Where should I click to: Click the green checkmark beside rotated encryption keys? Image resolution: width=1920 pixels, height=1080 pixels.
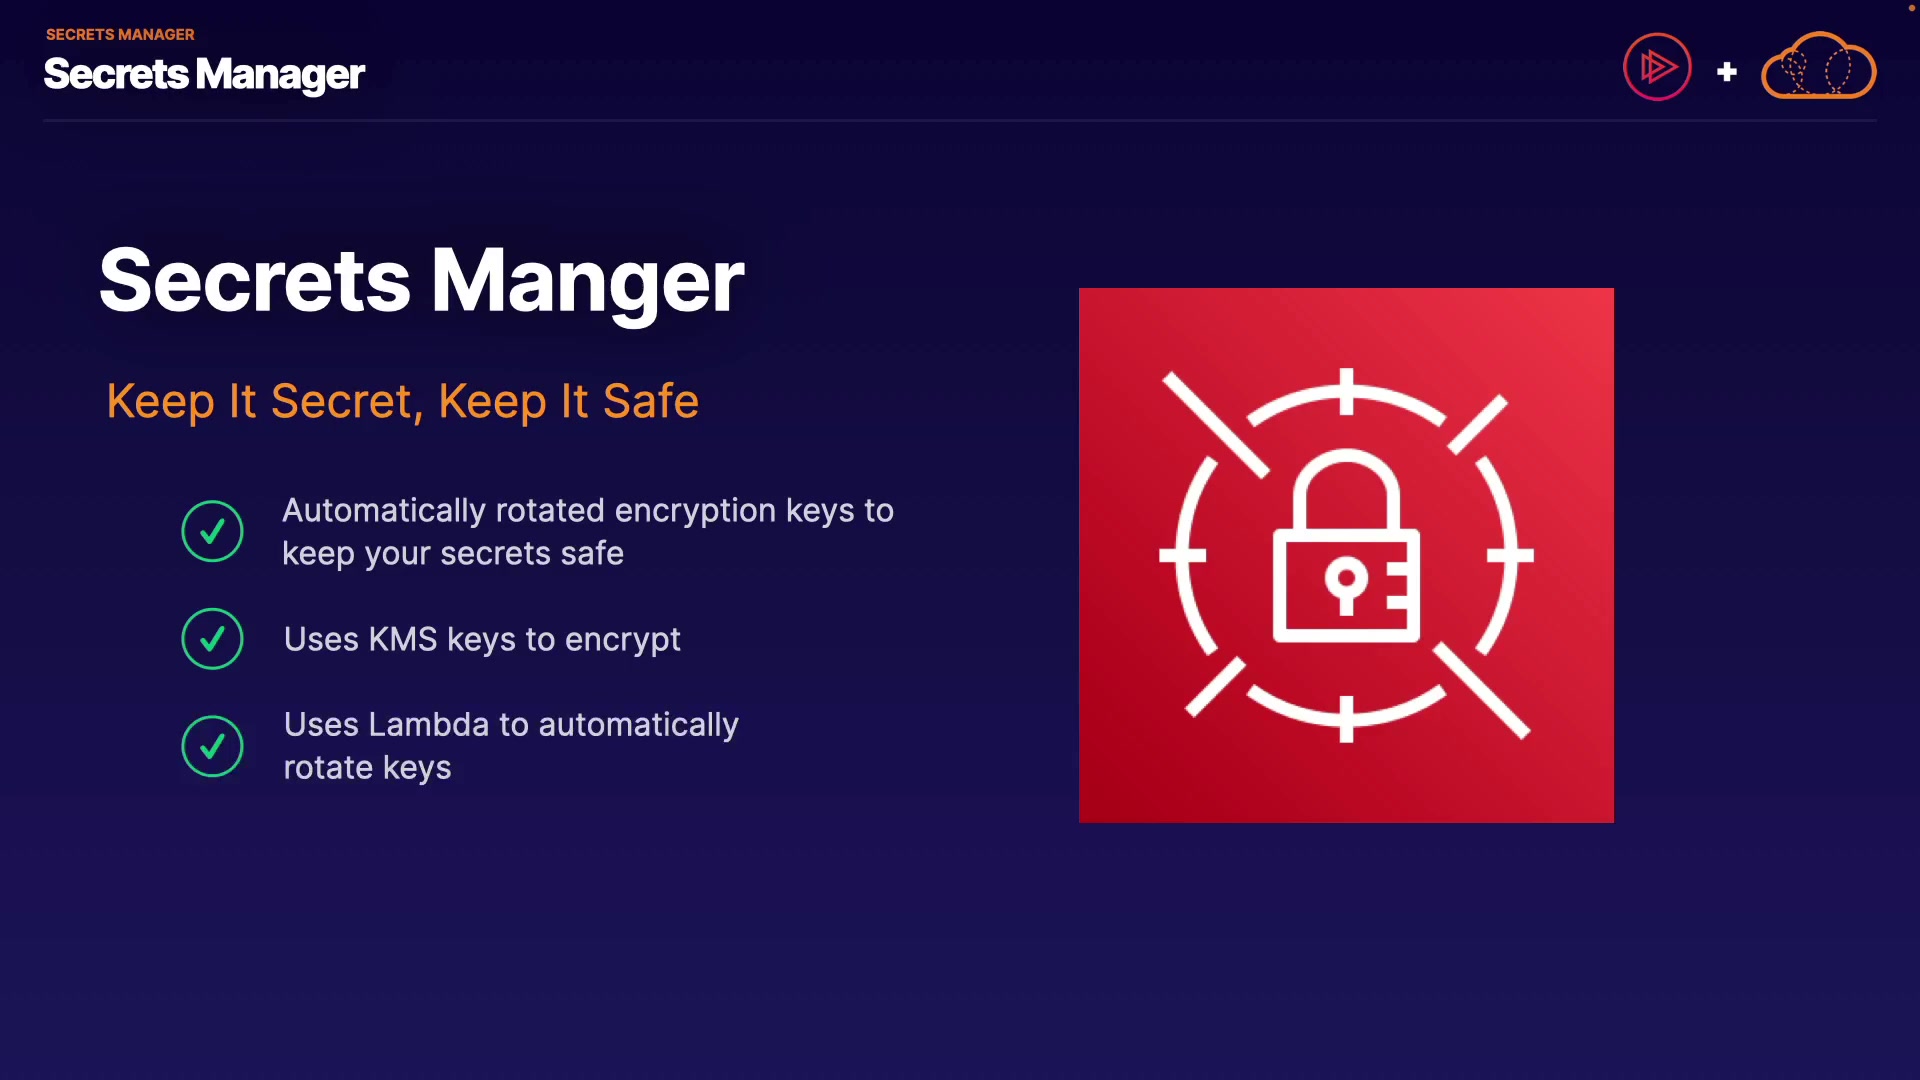pos(212,531)
